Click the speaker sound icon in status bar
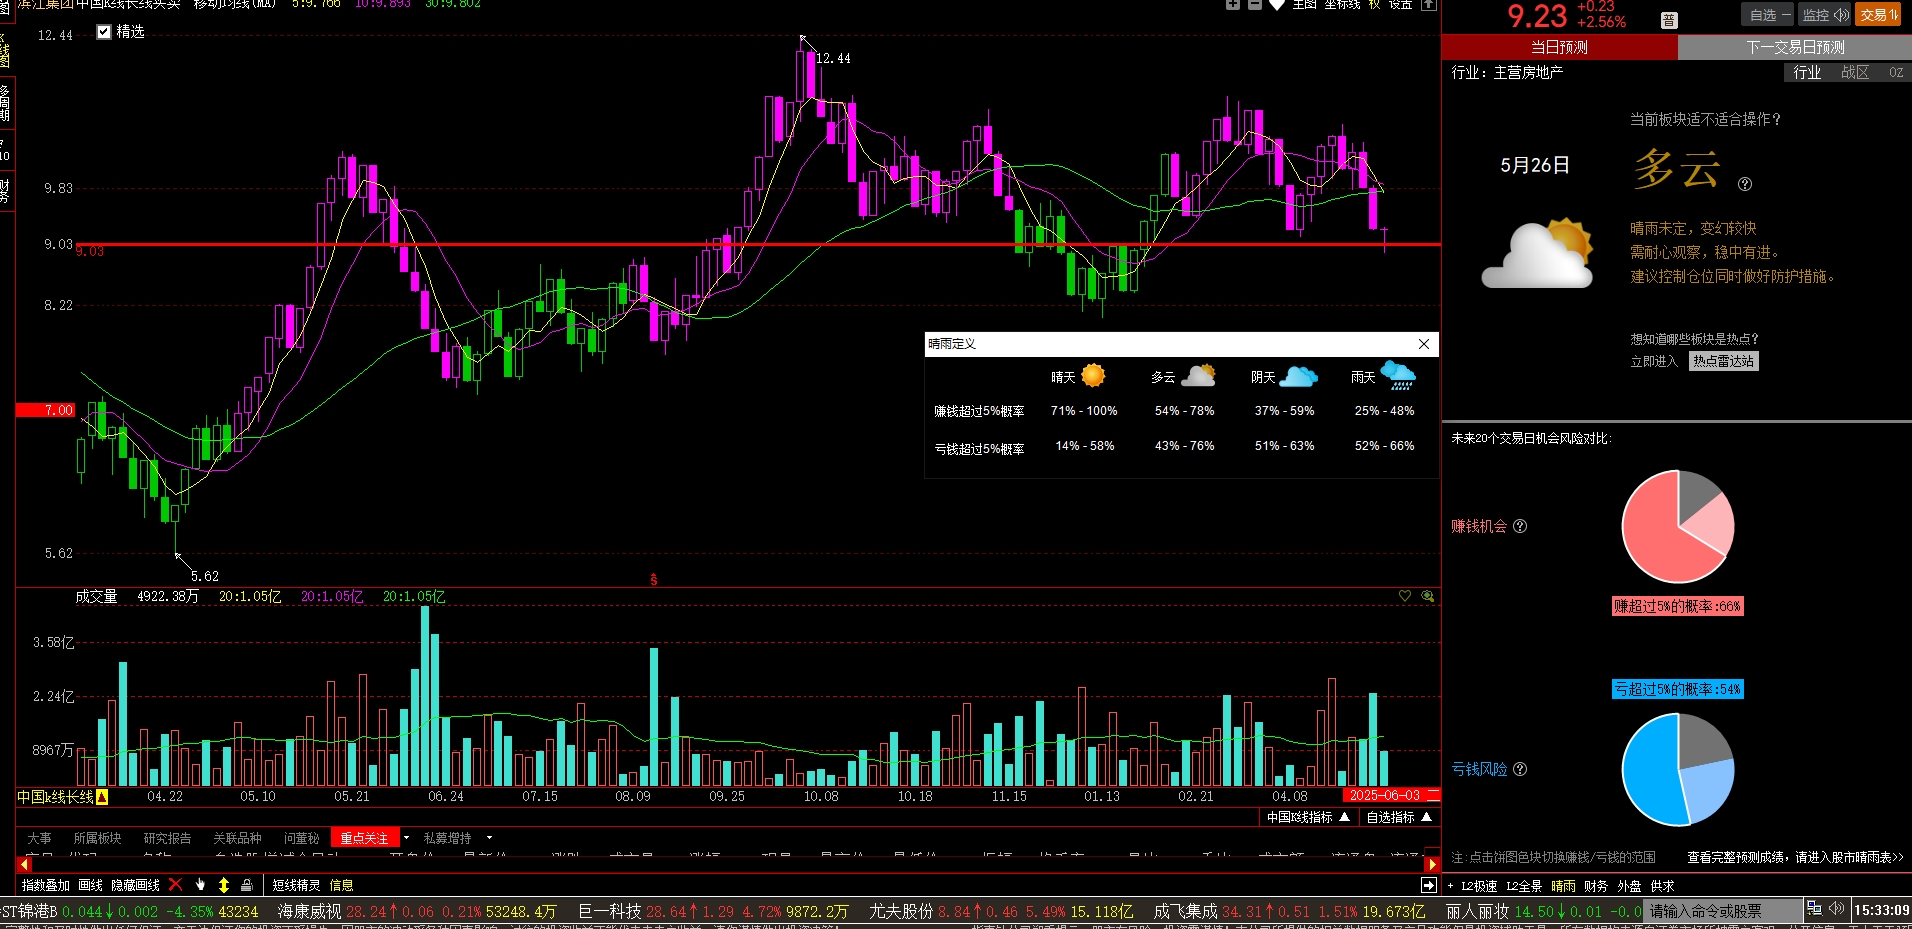The image size is (1912, 929). pyautogui.click(x=1836, y=909)
